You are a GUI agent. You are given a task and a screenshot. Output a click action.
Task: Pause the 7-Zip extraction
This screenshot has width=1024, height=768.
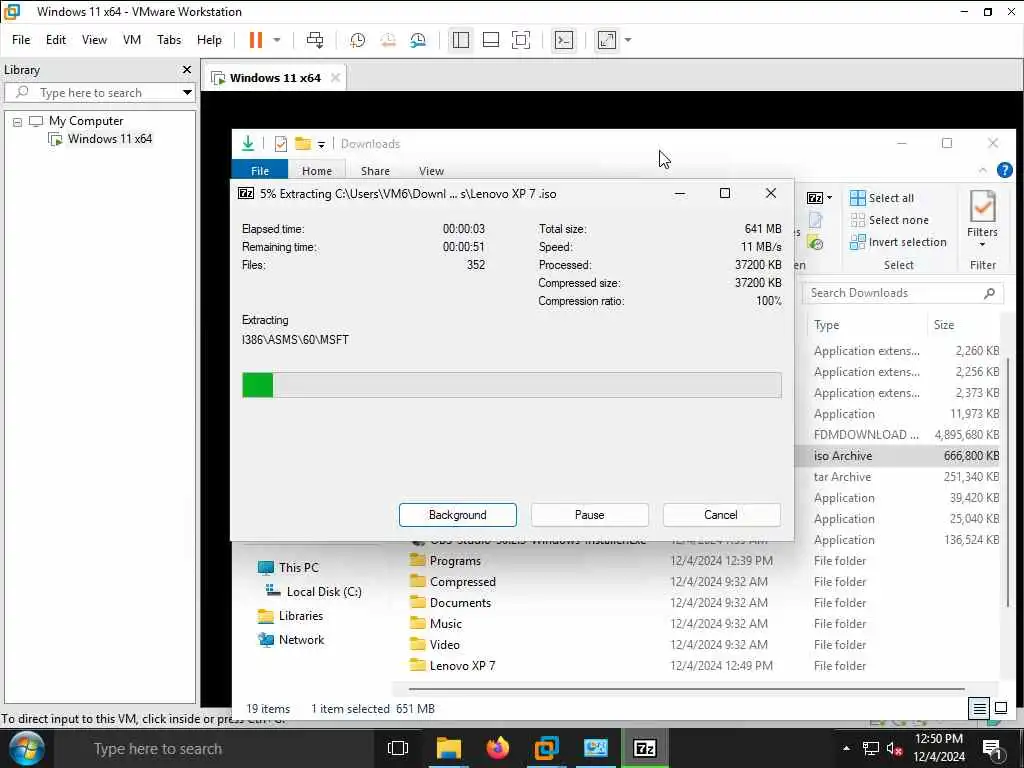[x=589, y=515]
